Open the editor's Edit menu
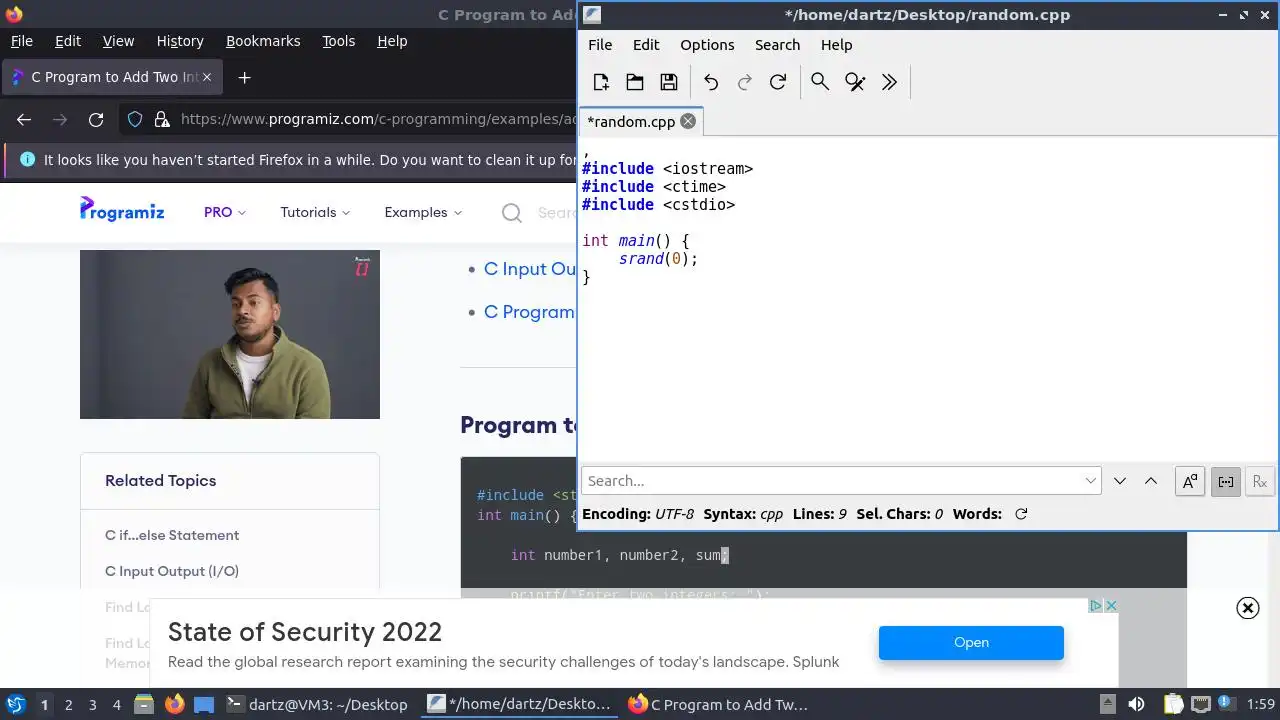1280x720 pixels. point(646,45)
